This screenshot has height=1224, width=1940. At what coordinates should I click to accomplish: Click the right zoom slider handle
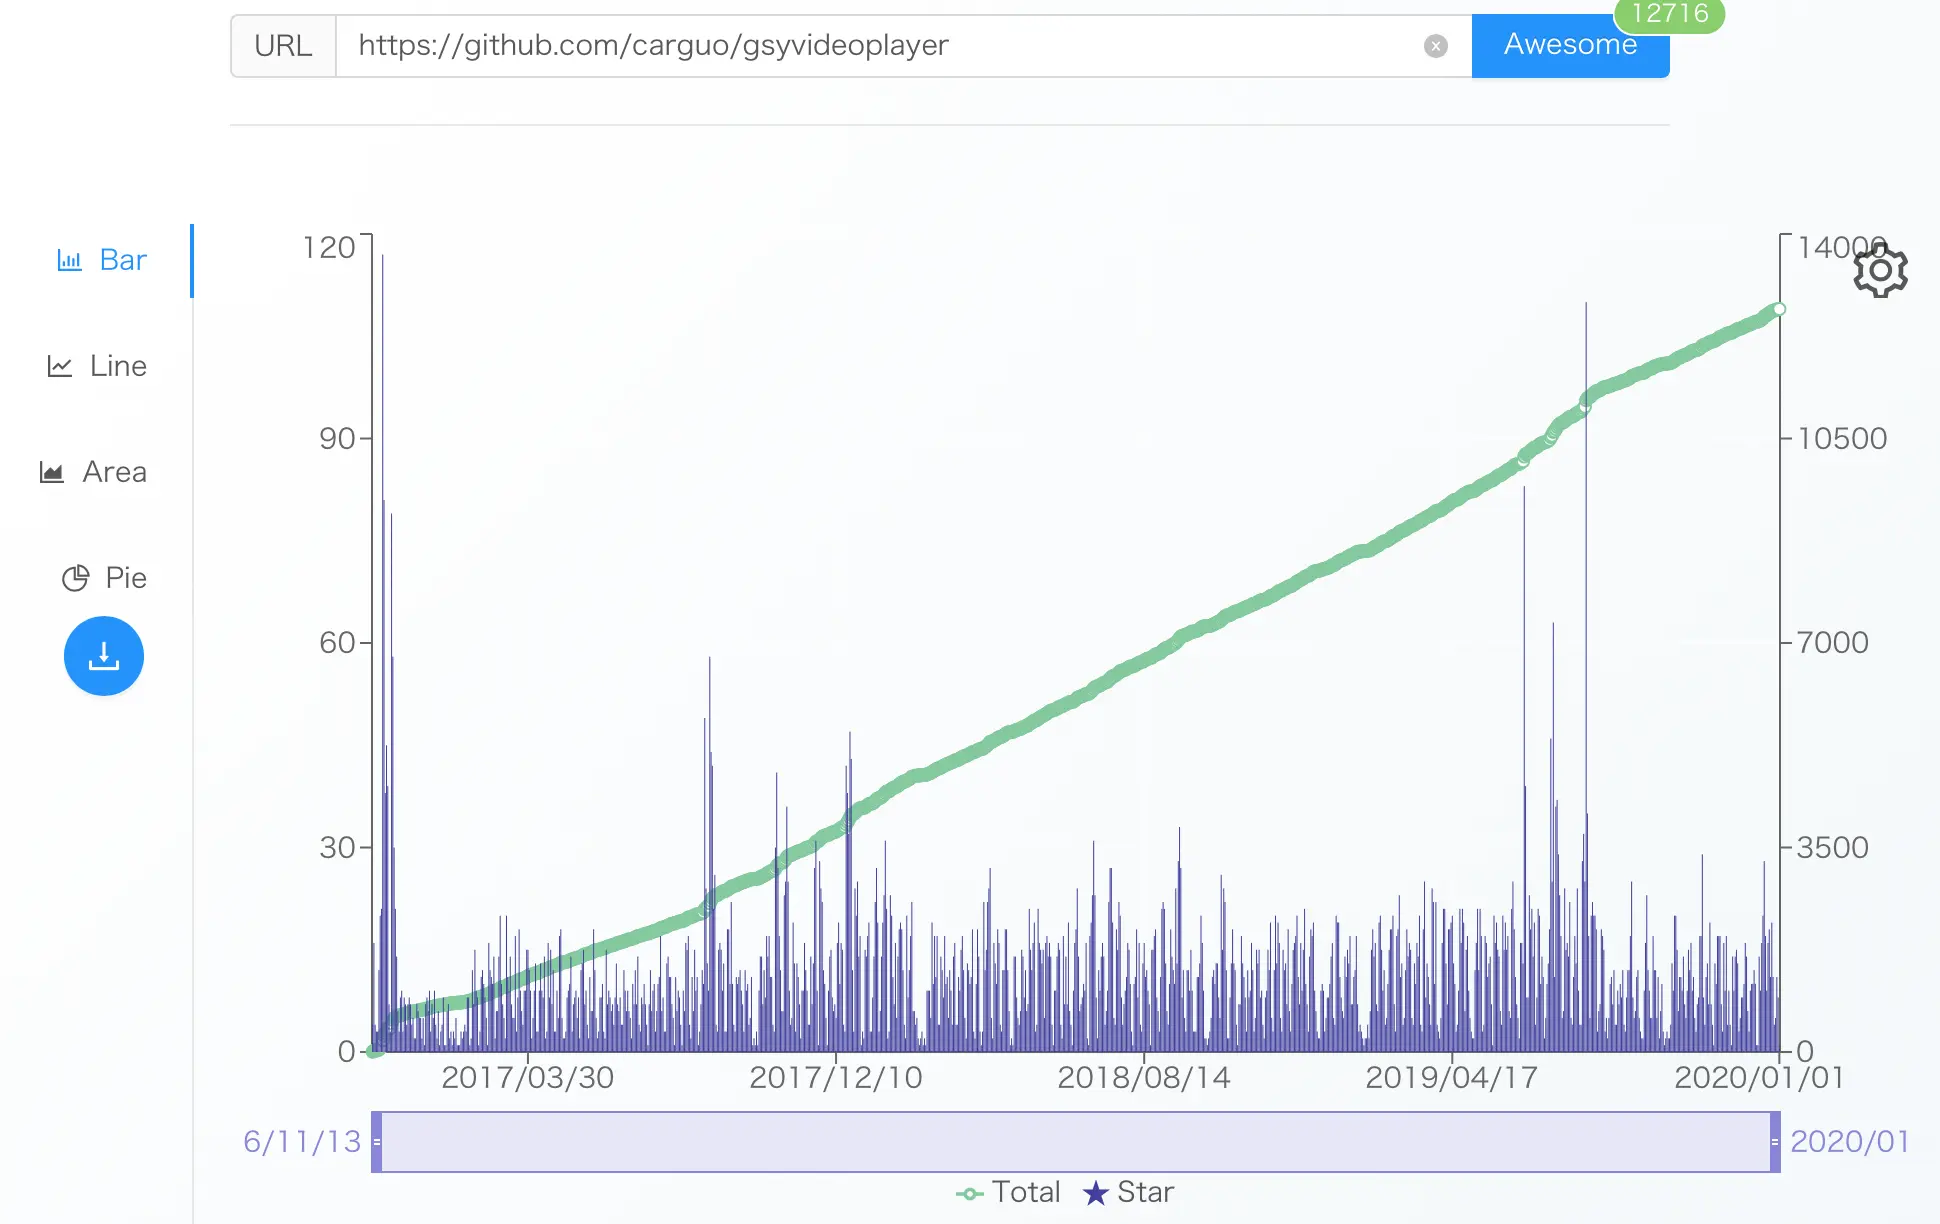coord(1775,1141)
